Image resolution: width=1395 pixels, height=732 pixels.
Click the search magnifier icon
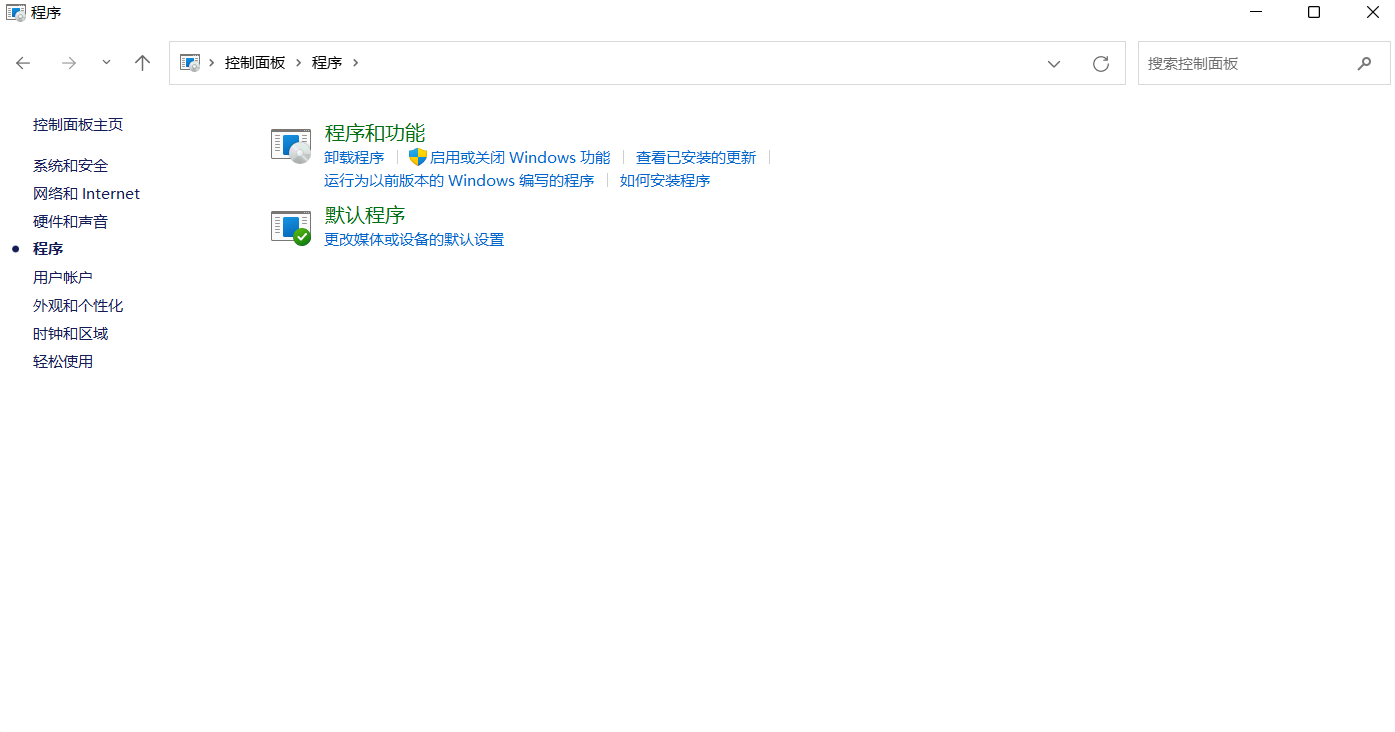1364,63
